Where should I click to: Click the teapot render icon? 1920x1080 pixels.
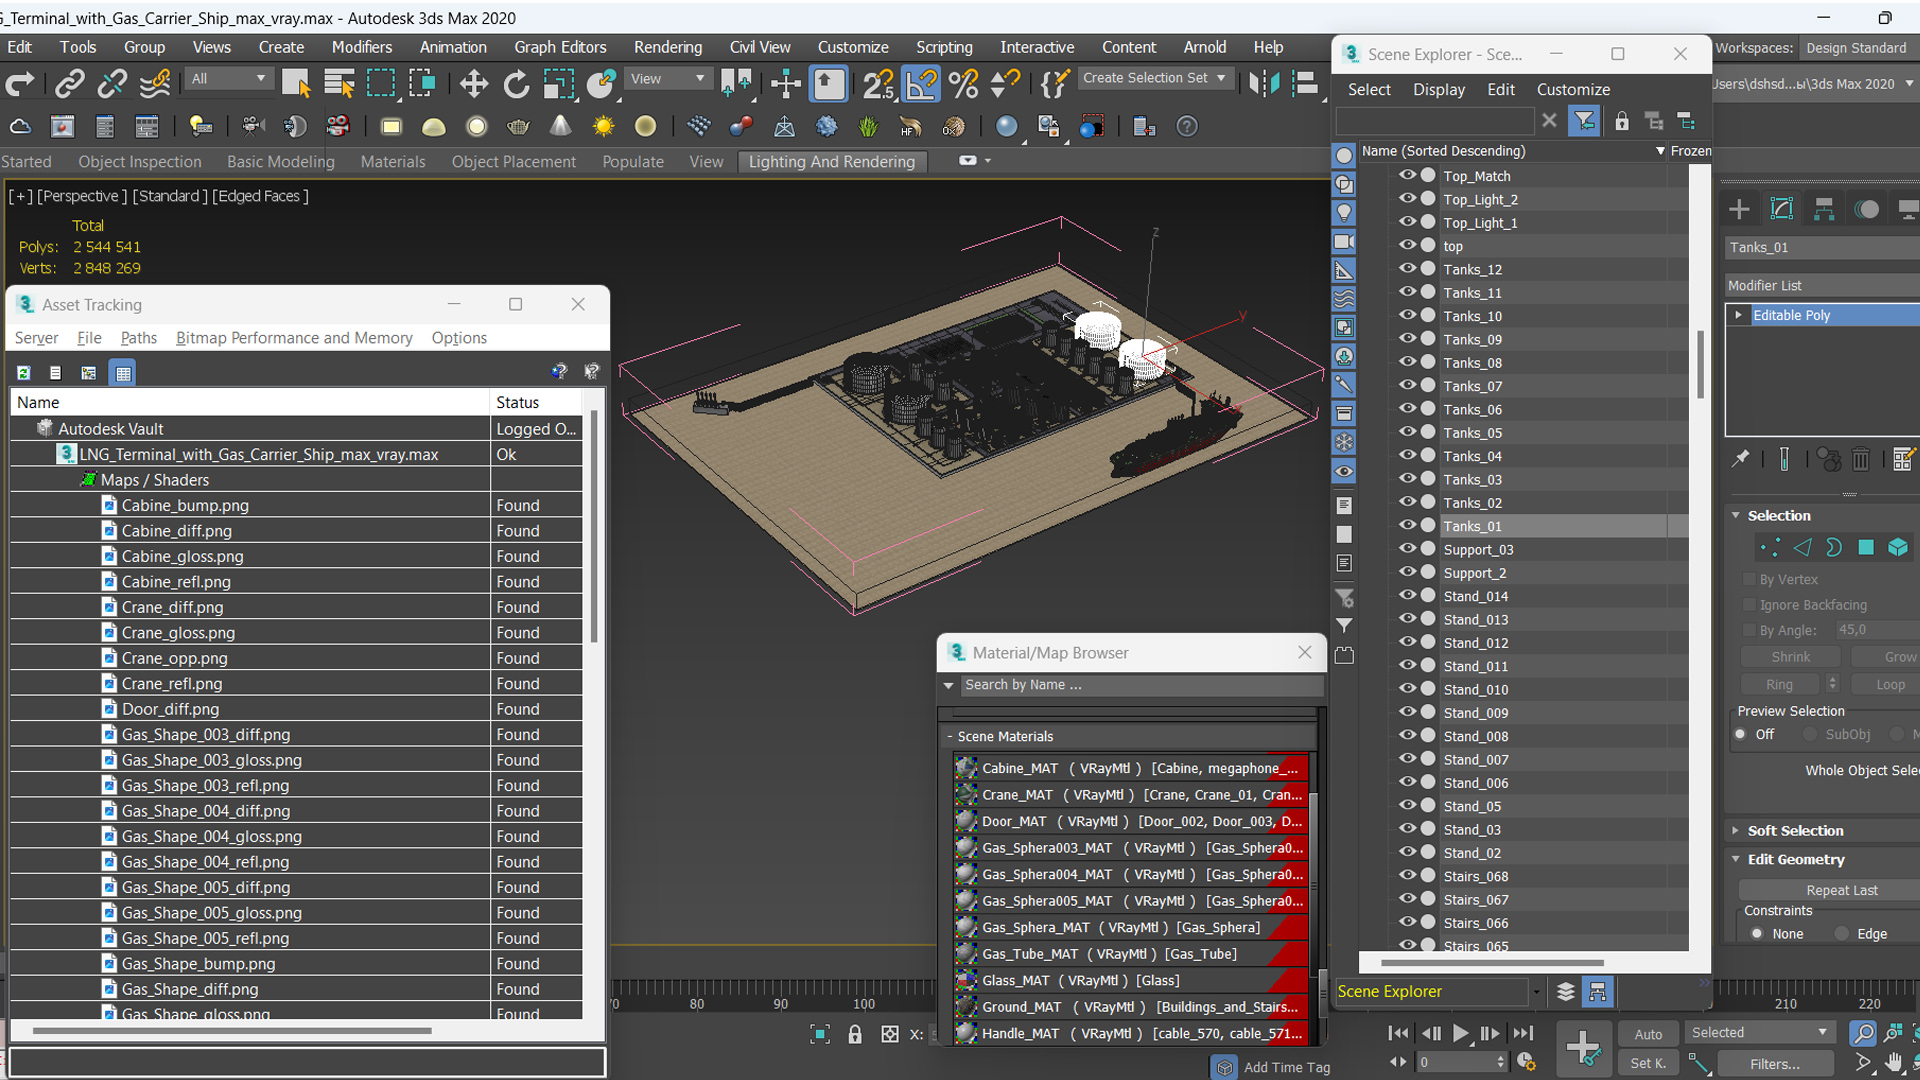tap(518, 126)
